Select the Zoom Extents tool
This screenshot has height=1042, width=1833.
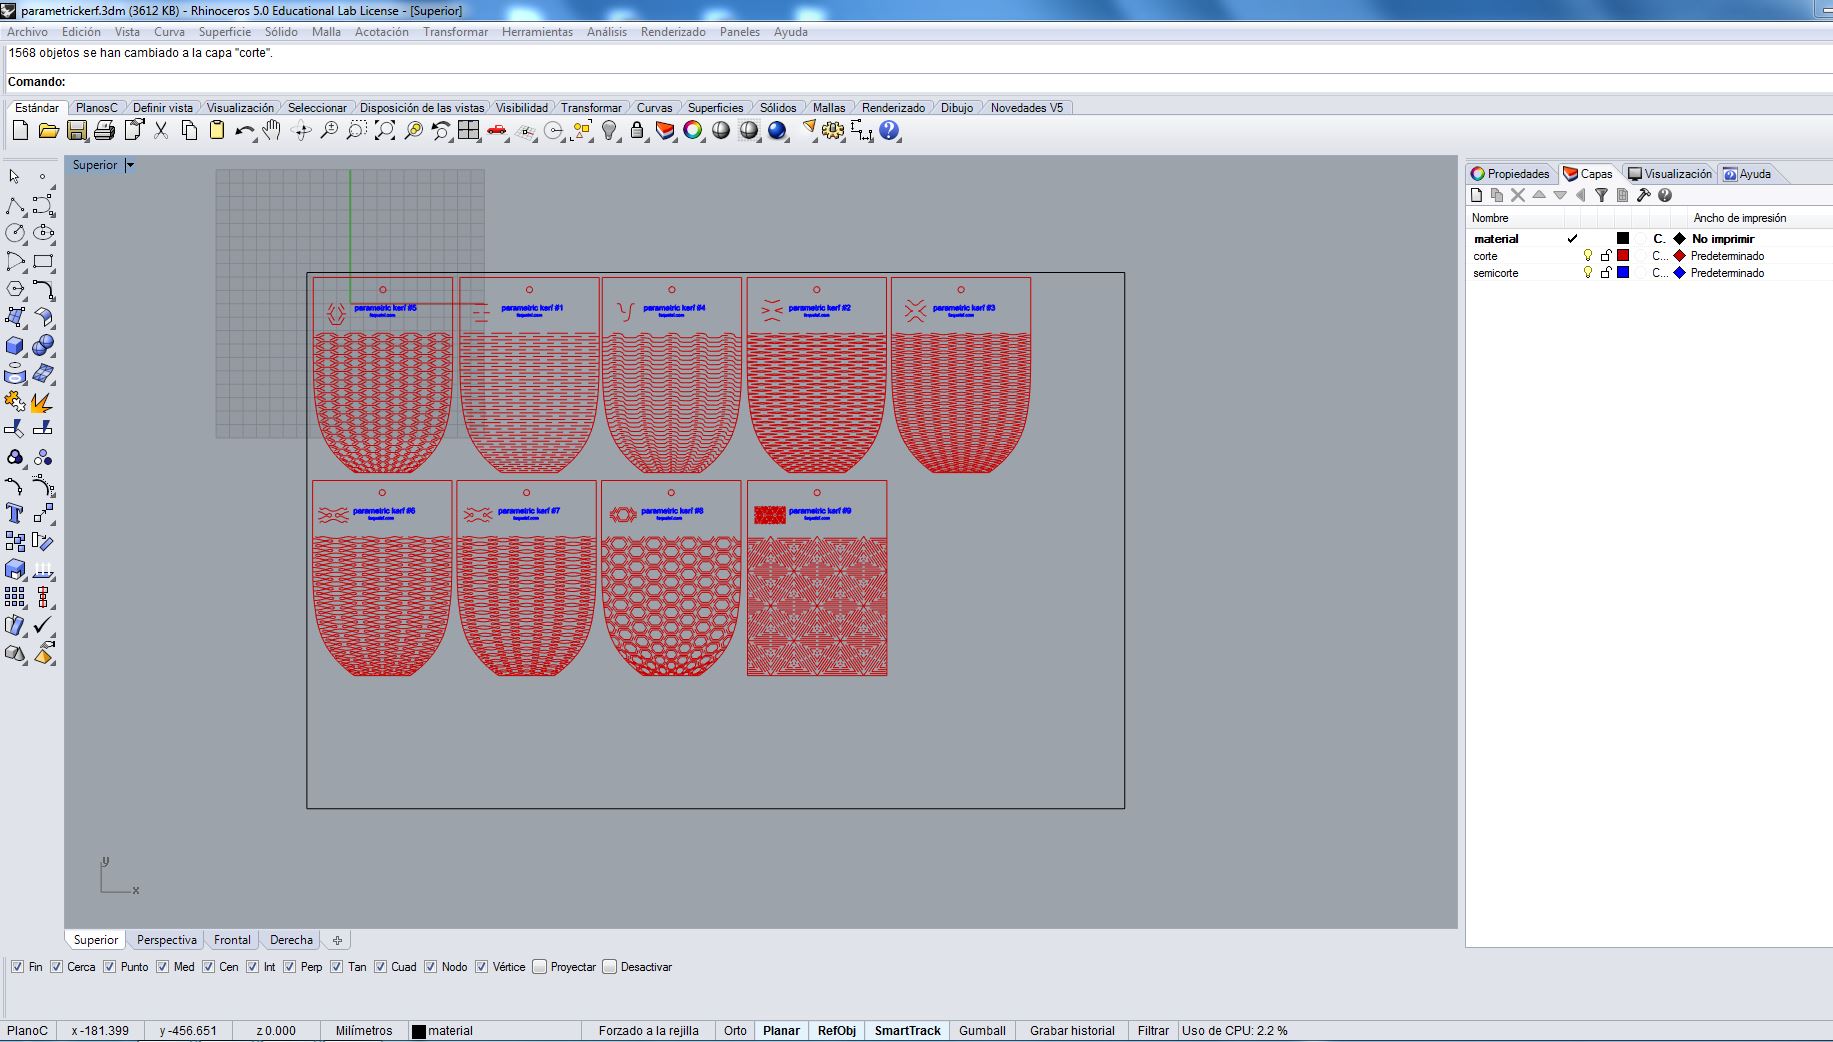pyautogui.click(x=385, y=131)
